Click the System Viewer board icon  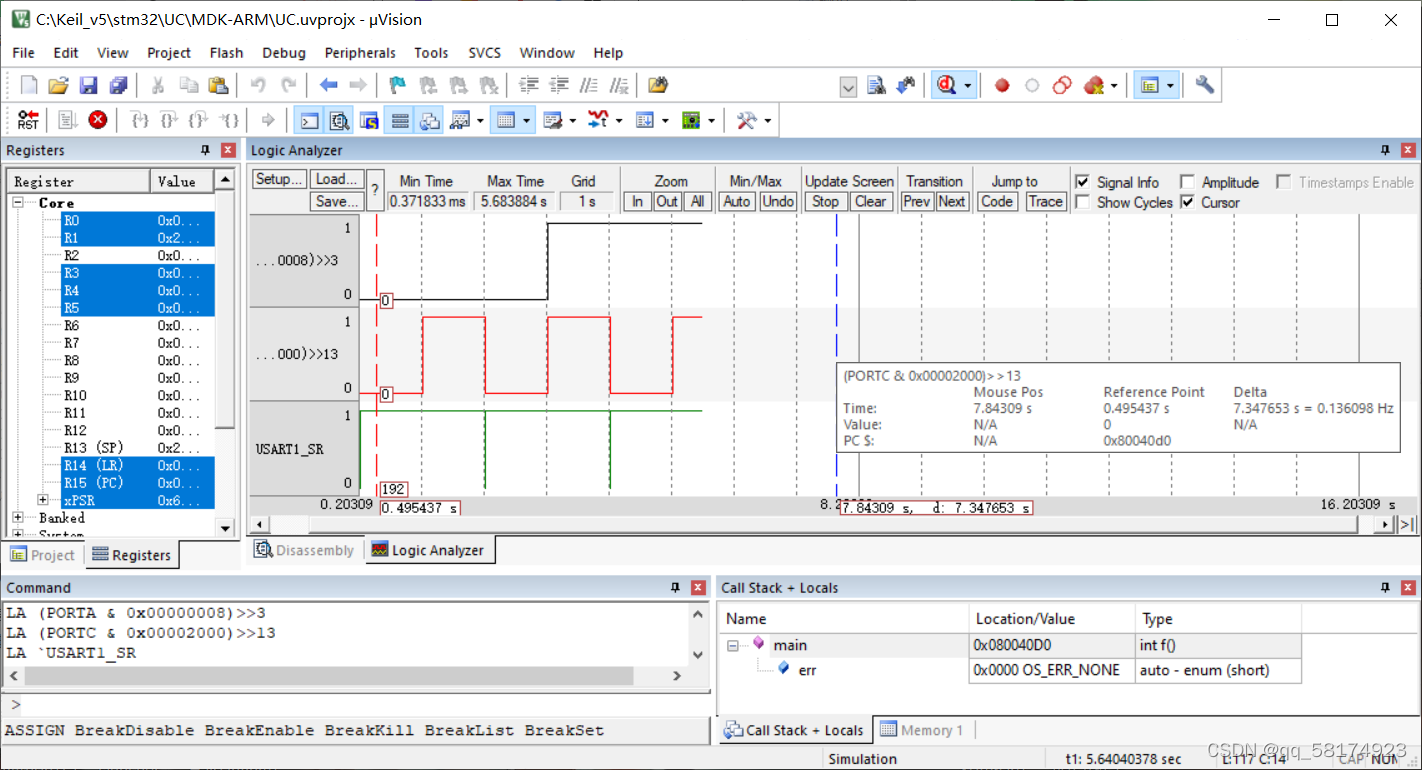click(x=690, y=121)
